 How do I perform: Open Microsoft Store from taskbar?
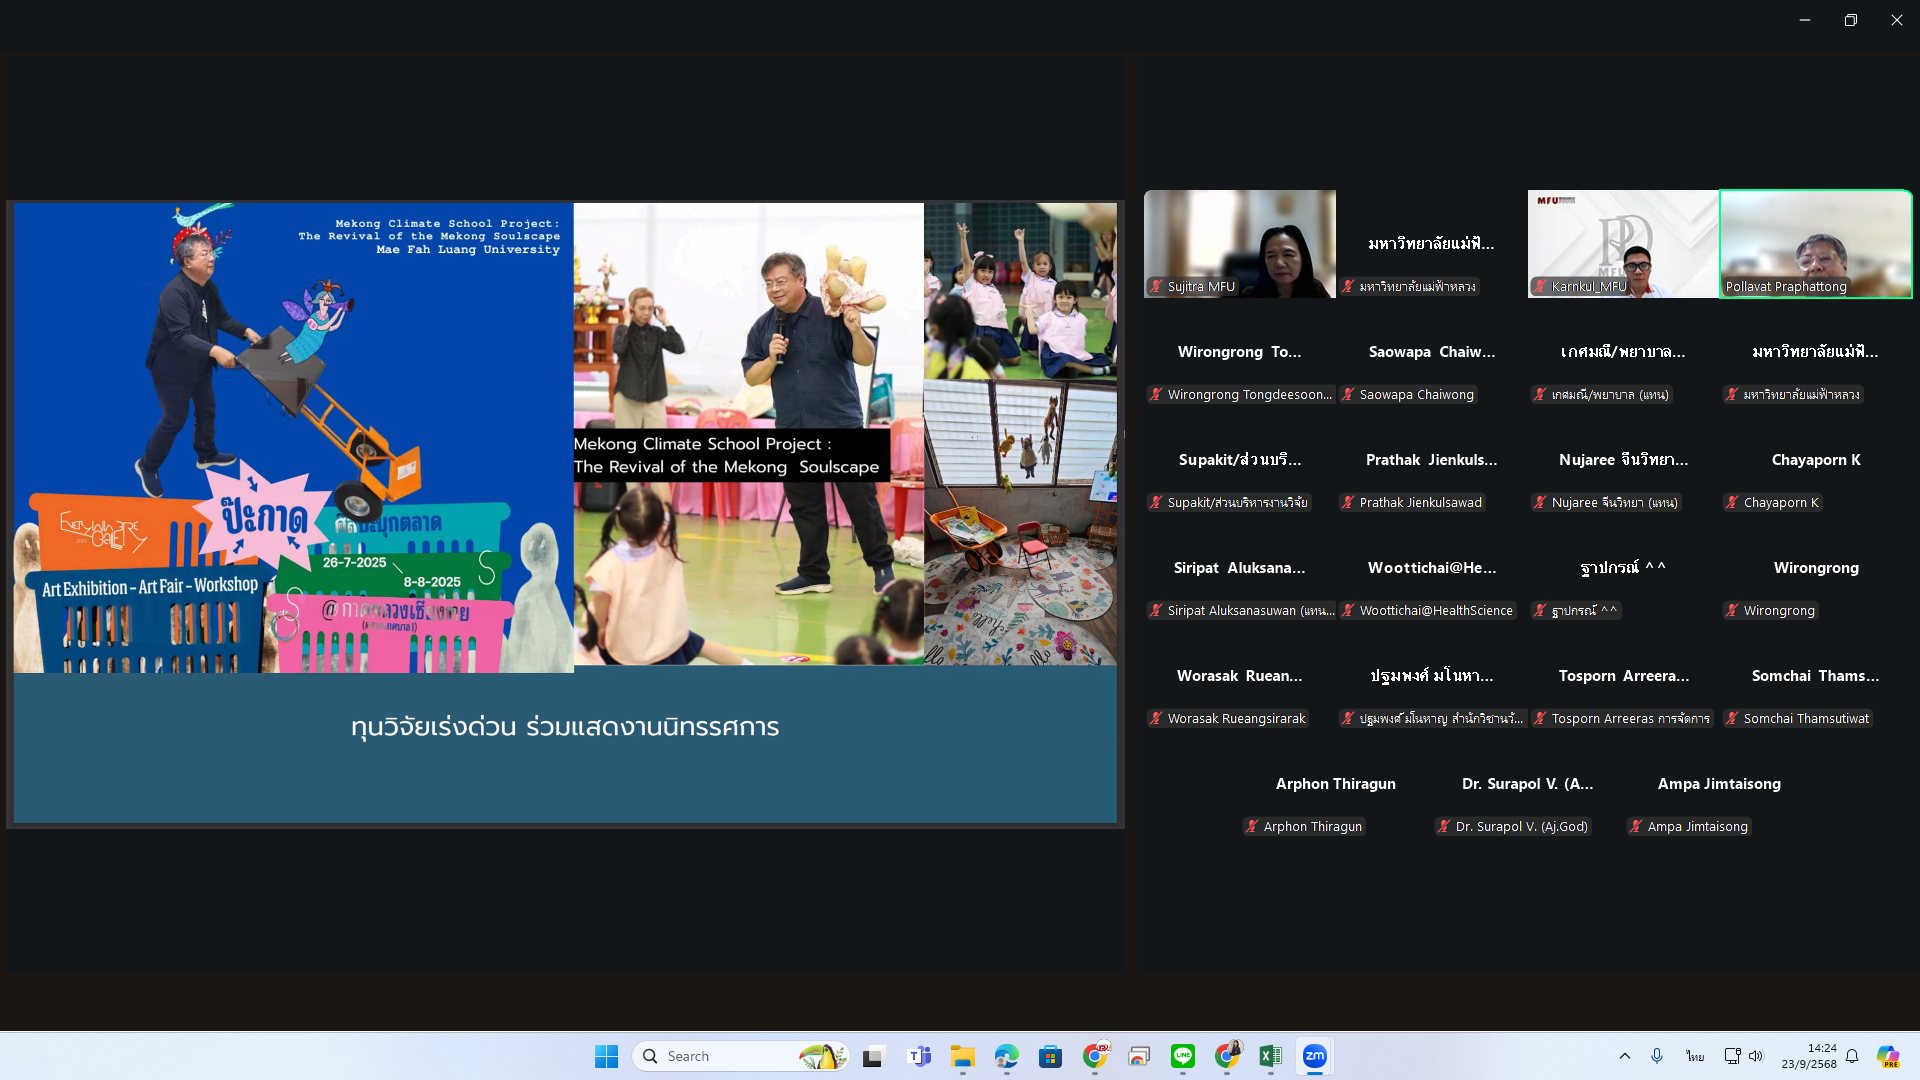(1050, 1056)
